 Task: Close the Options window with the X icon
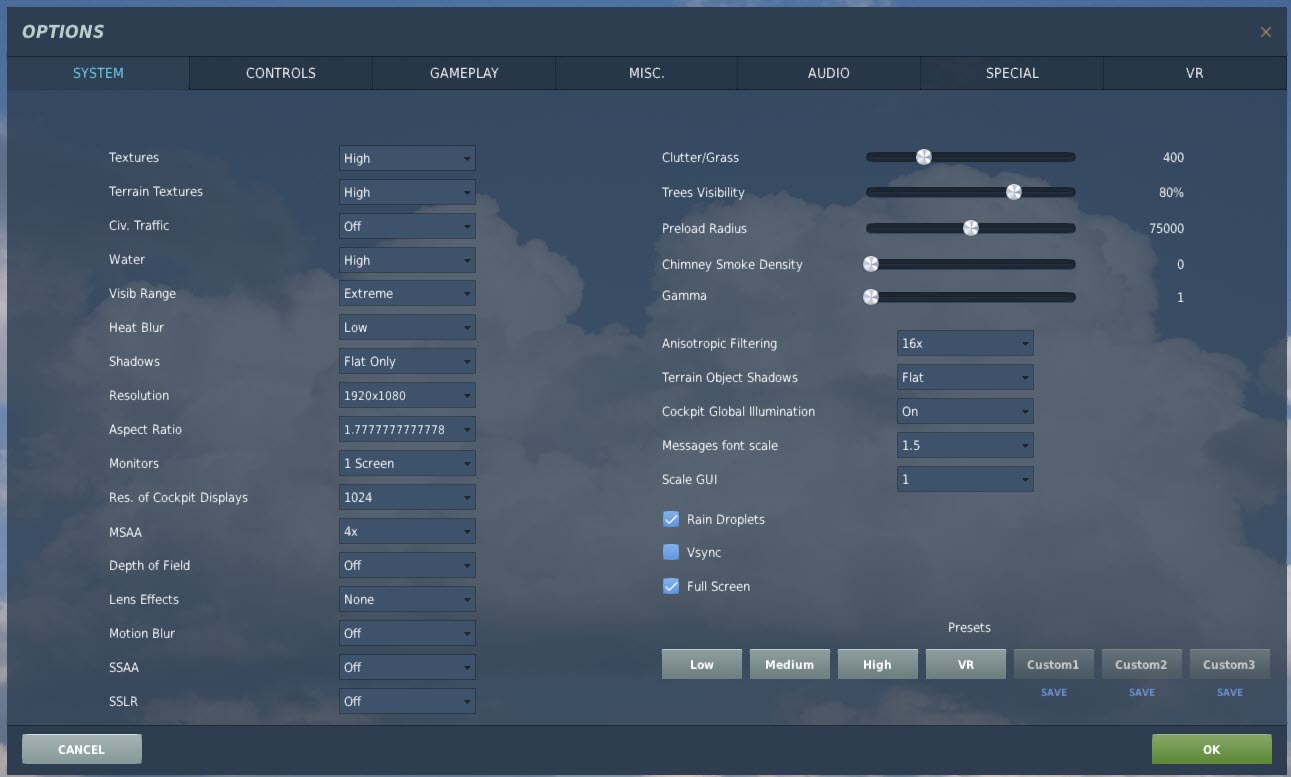1265,32
